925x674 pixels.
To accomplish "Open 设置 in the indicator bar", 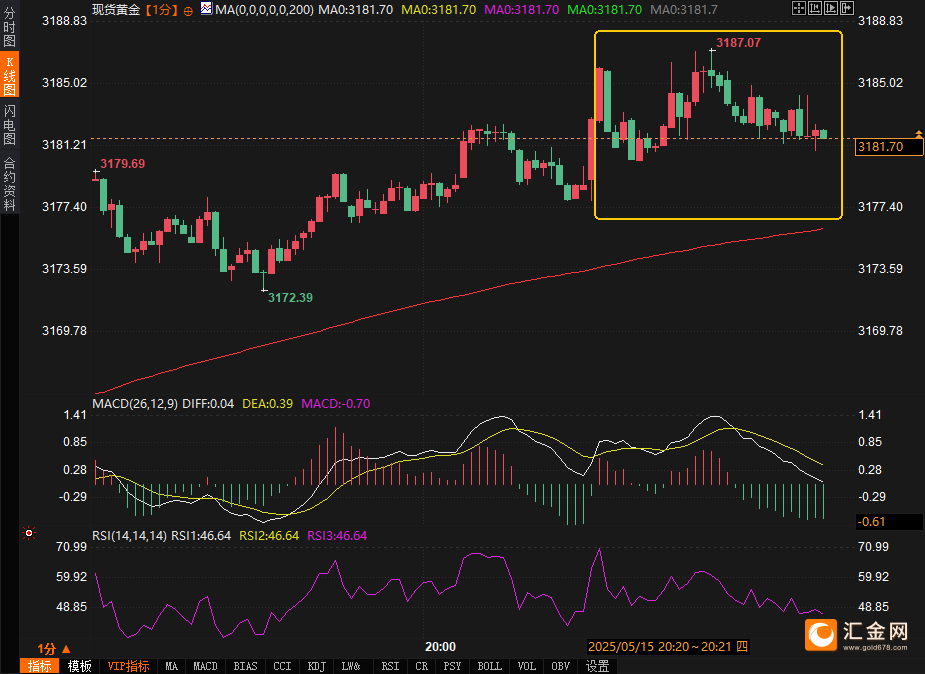I will click(597, 666).
